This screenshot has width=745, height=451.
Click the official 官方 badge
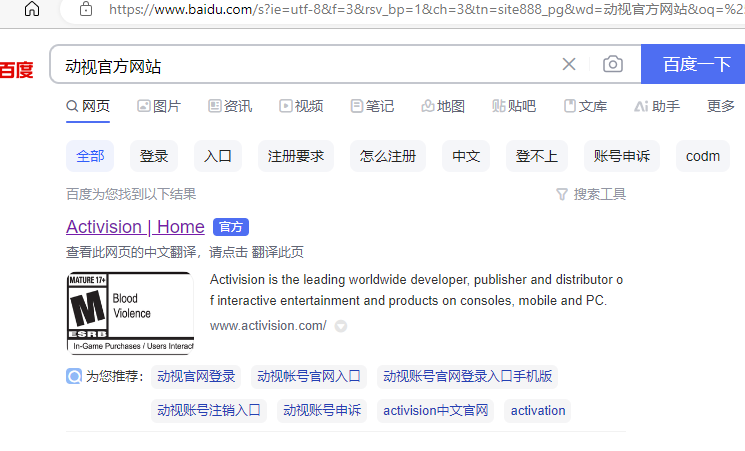tap(230, 227)
